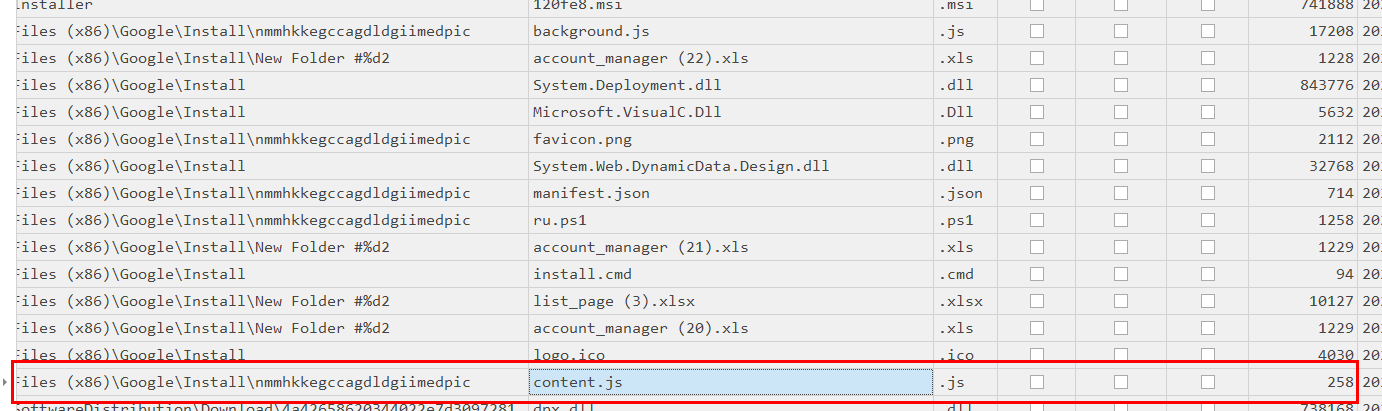Click the folder path cell of the install.cmd row

point(270,274)
